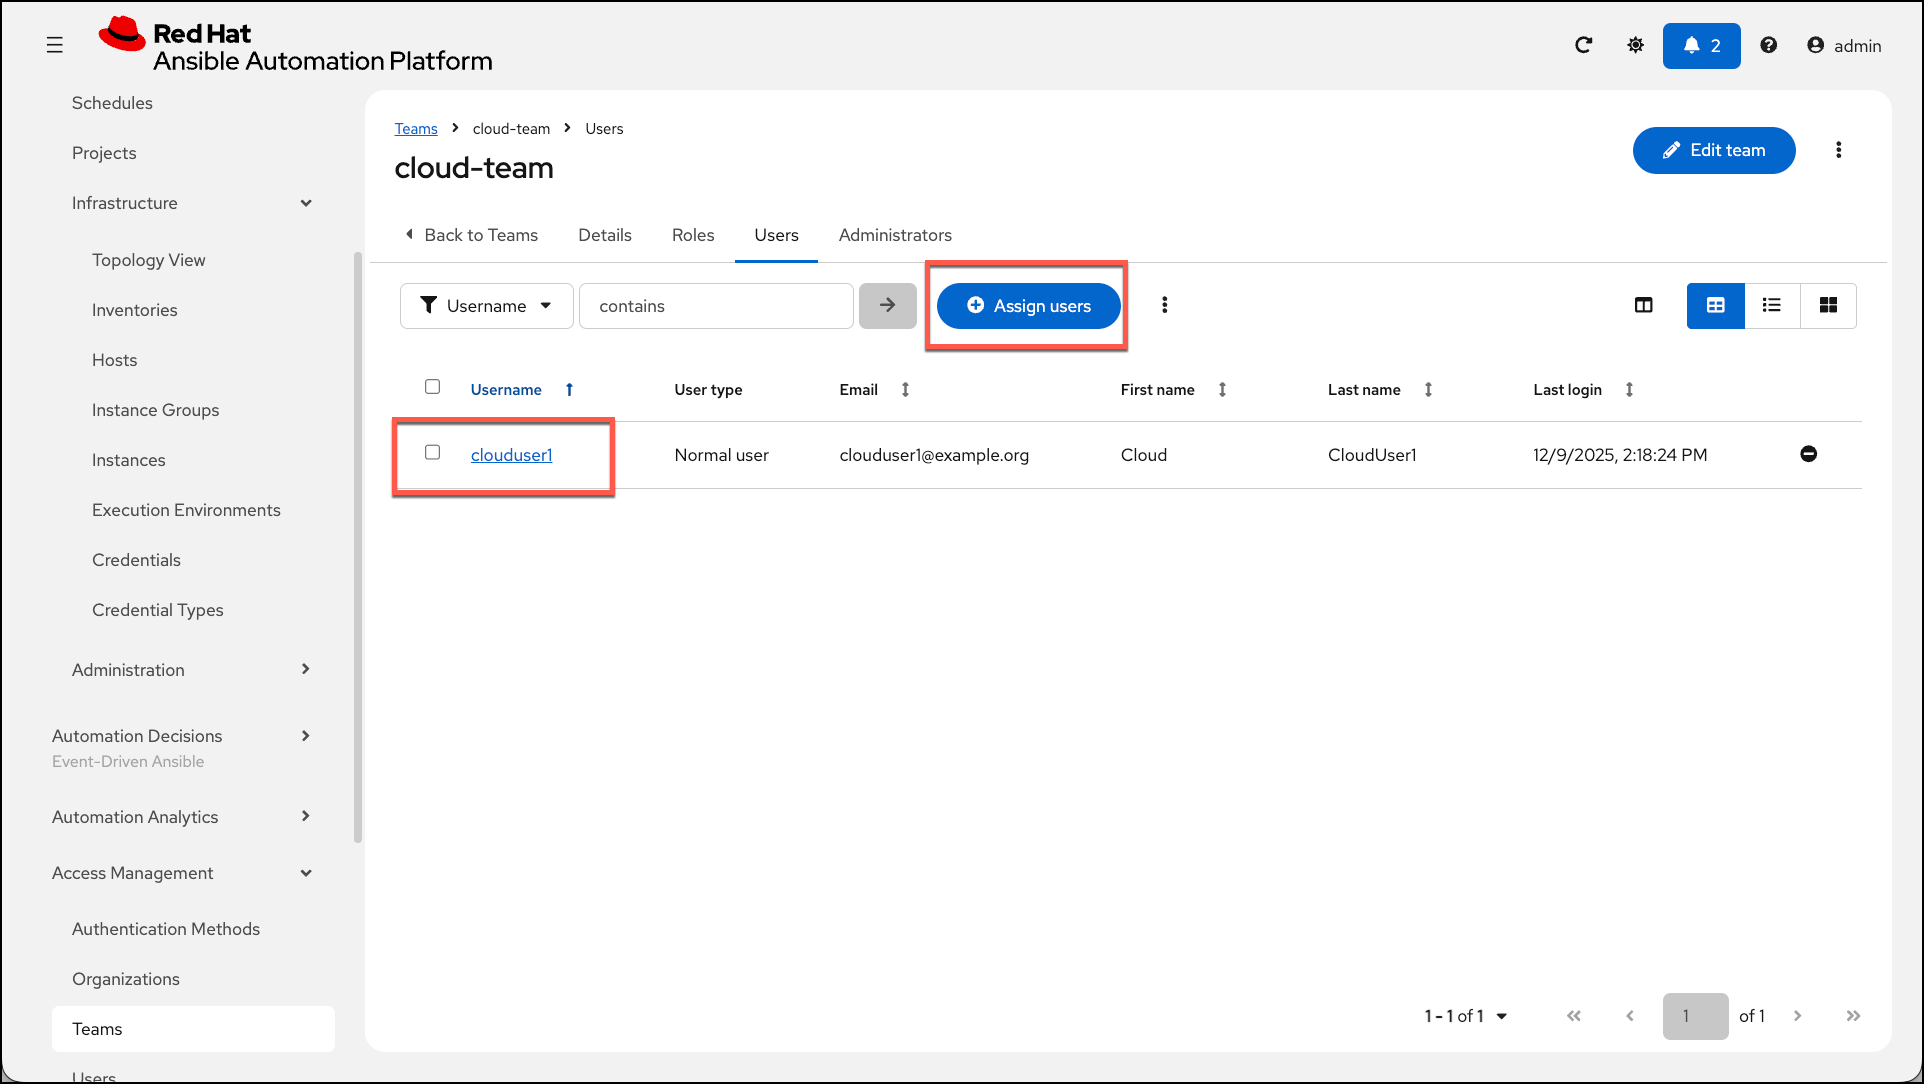The height and width of the screenshot is (1084, 1924).
Task: Switch theme using the sun icon
Action: tap(1635, 45)
